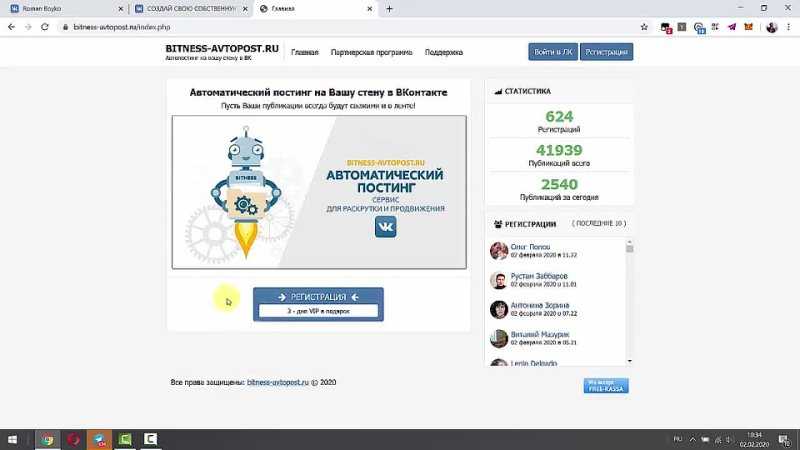The image size is (800, 450).
Task: Click the volume icon in system tray
Action: [729, 439]
